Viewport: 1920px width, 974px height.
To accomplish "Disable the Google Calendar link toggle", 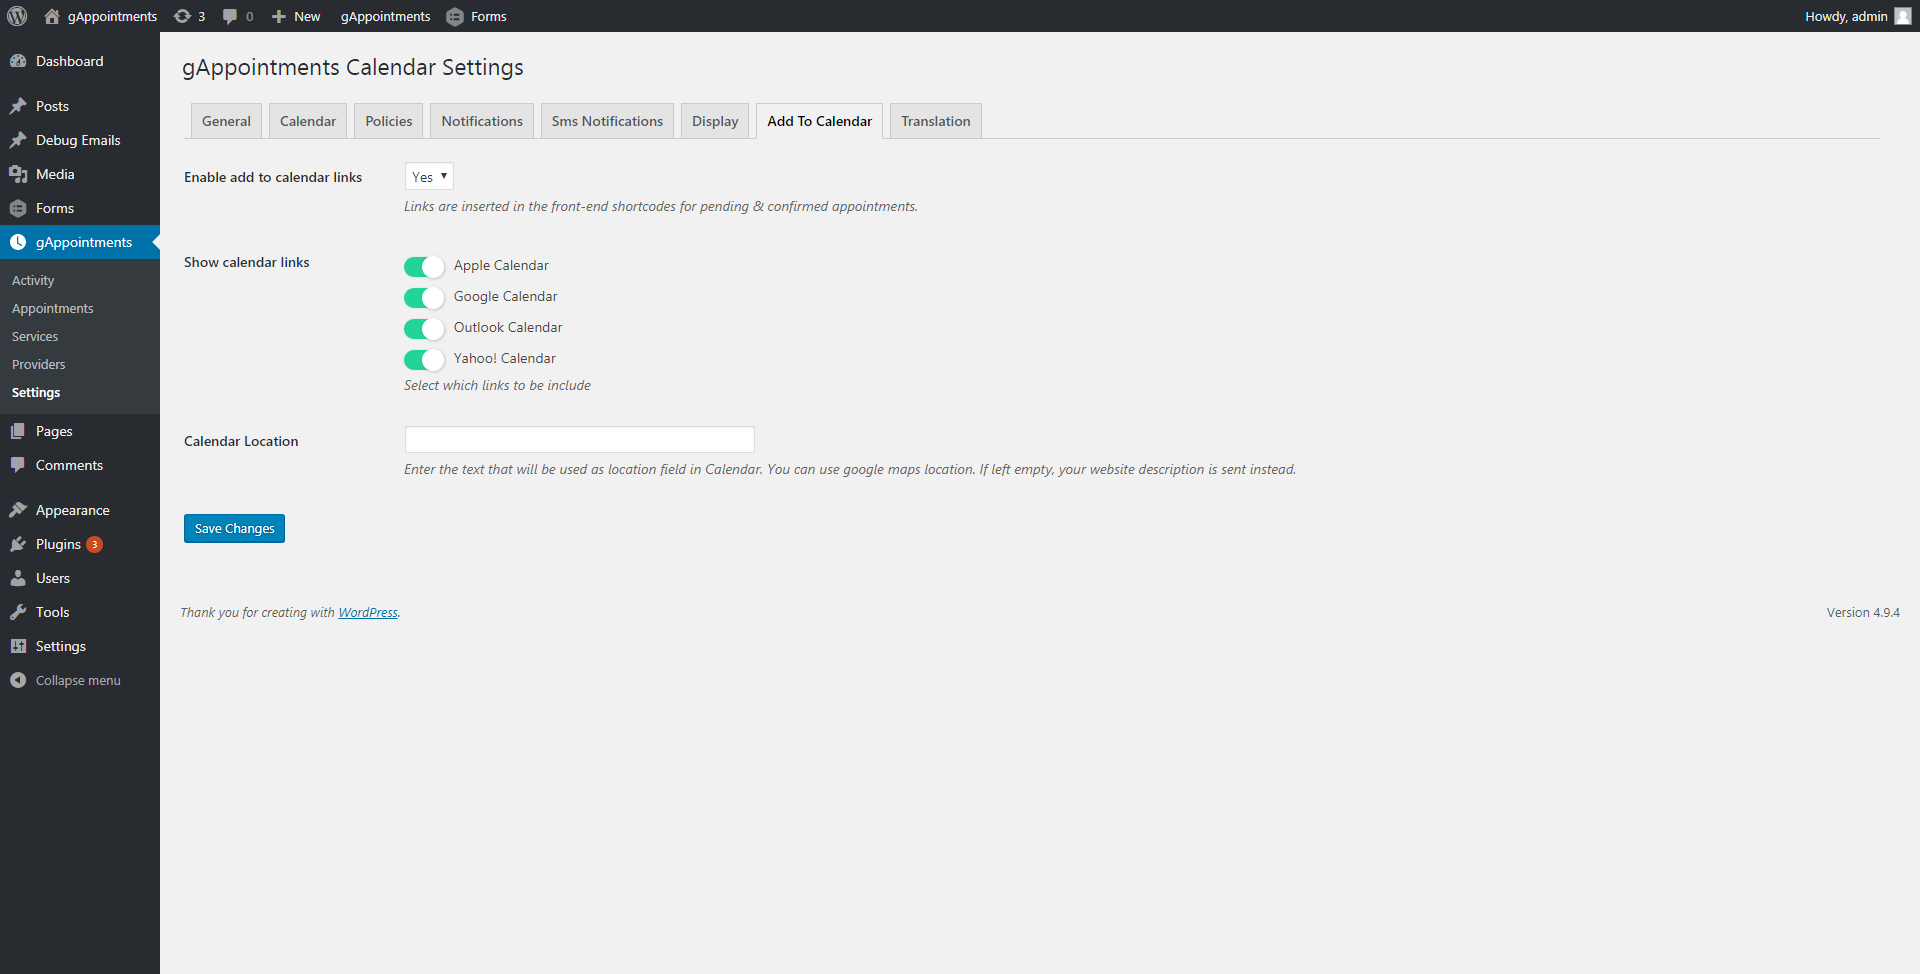I will coord(424,297).
